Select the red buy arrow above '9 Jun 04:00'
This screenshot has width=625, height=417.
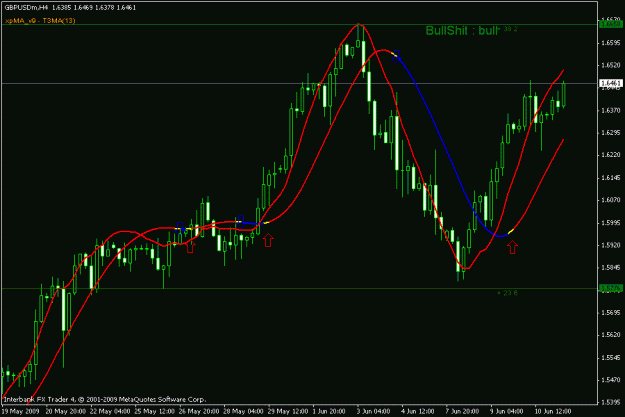pyautogui.click(x=512, y=247)
